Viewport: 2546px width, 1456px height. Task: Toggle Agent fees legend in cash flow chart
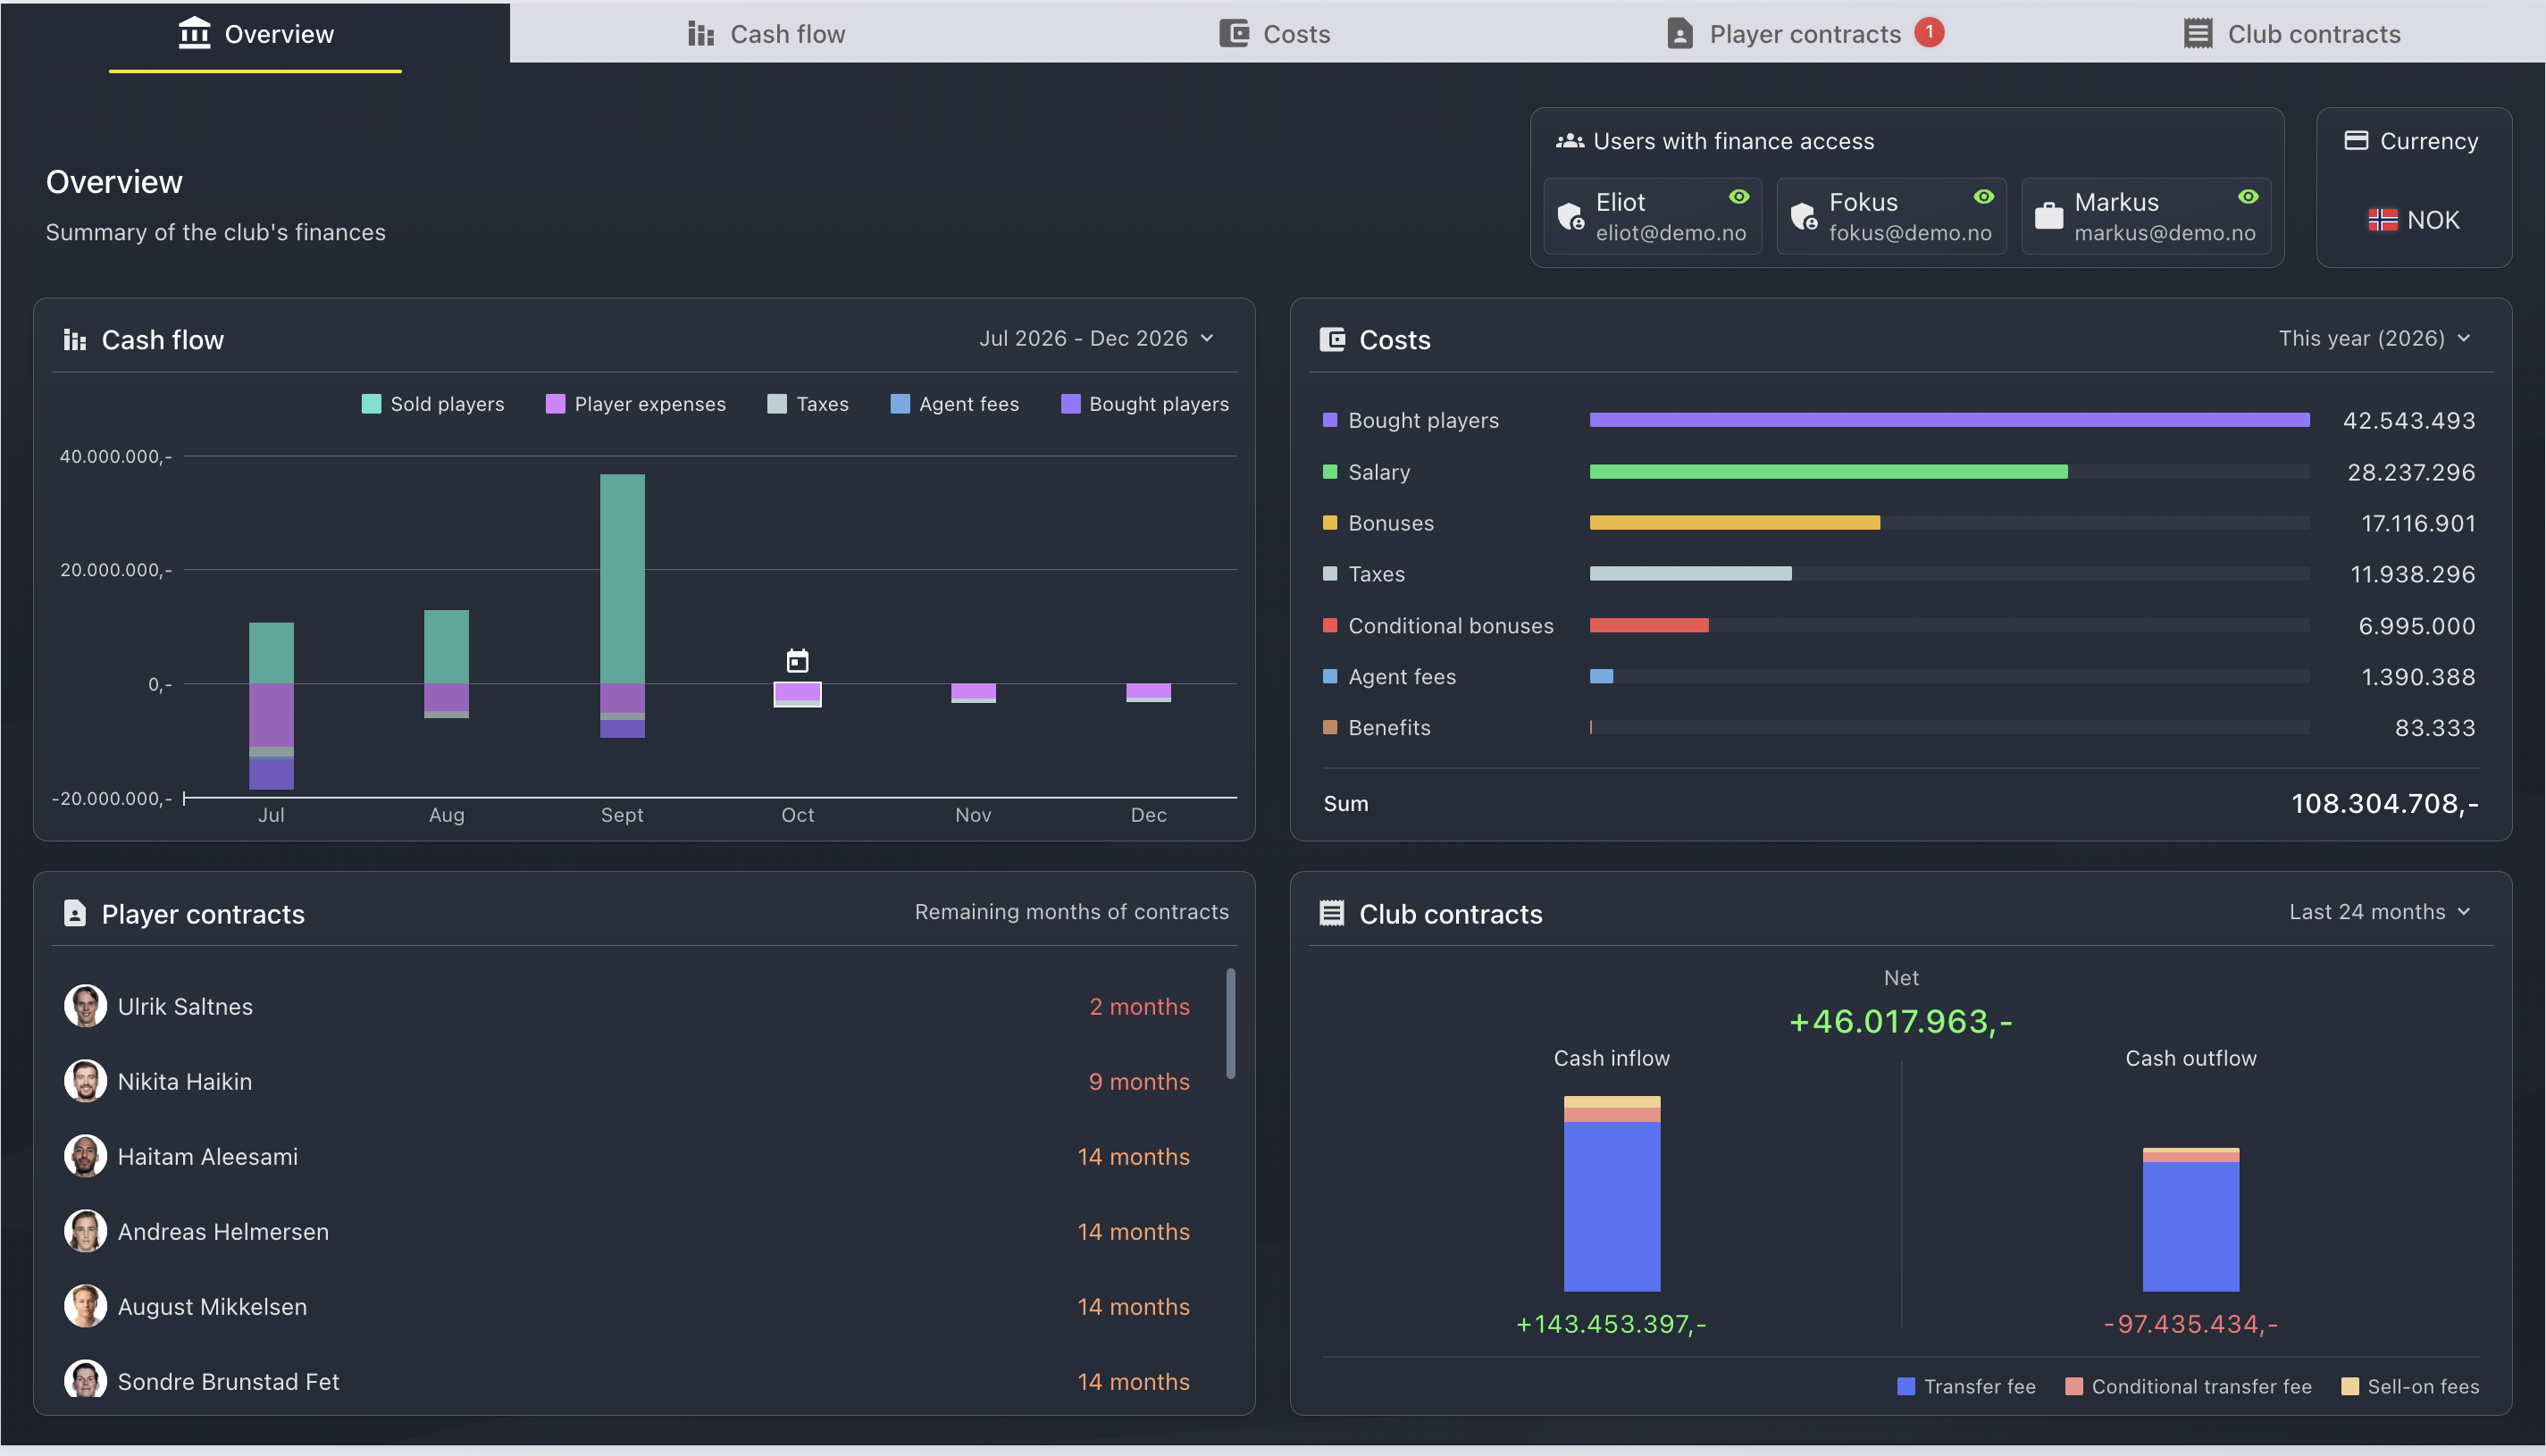point(955,404)
